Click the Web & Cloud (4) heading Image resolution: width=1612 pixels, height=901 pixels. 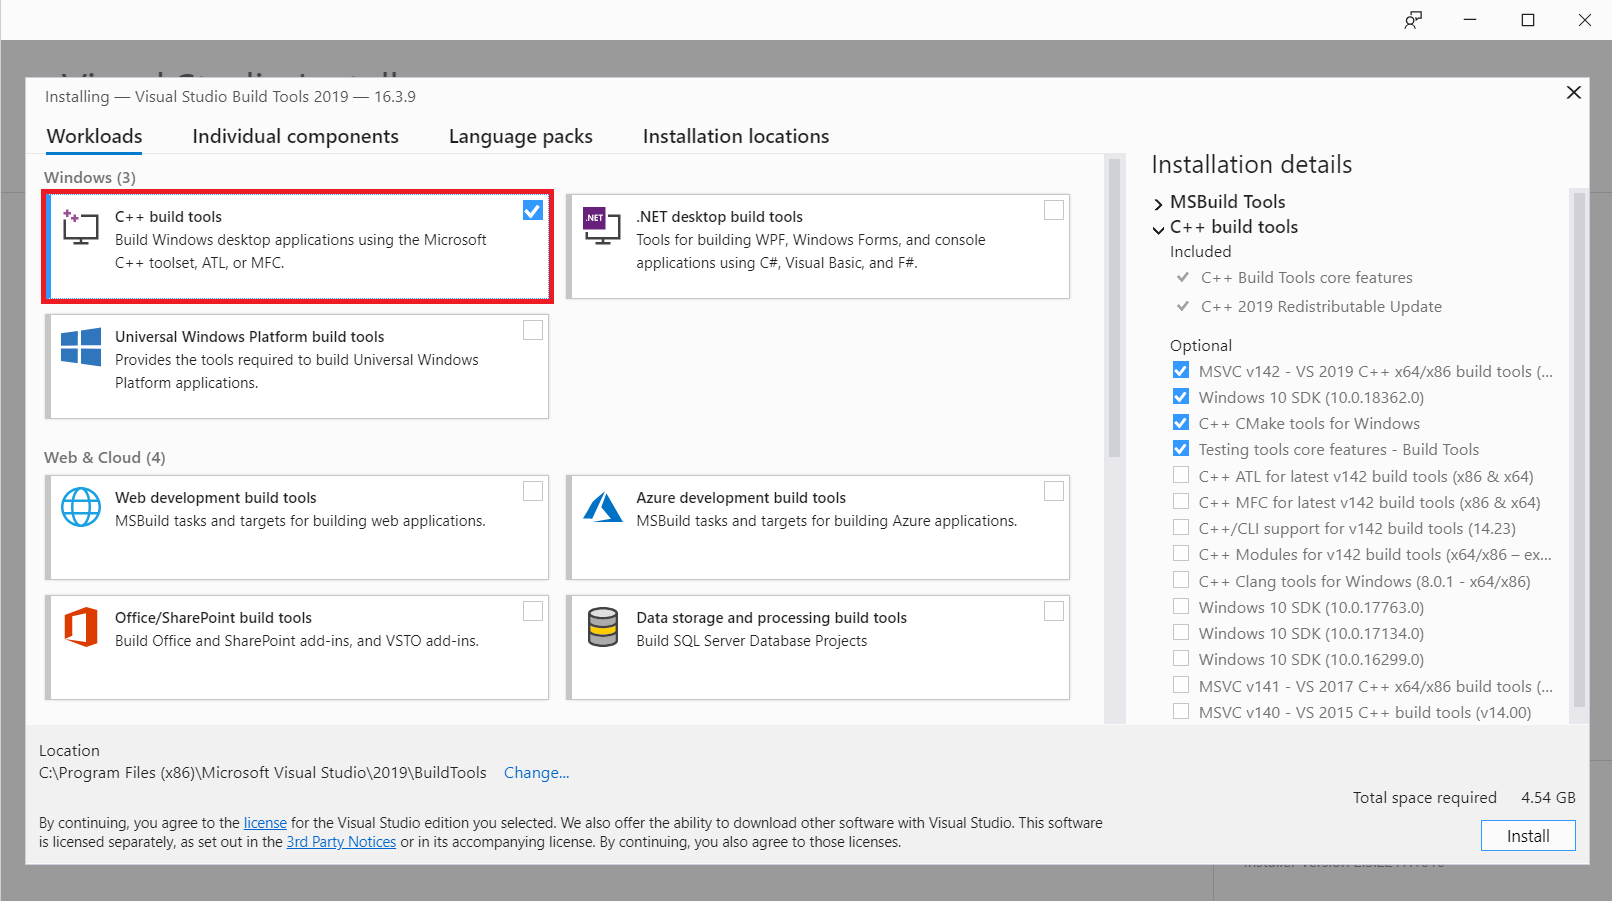pos(105,457)
